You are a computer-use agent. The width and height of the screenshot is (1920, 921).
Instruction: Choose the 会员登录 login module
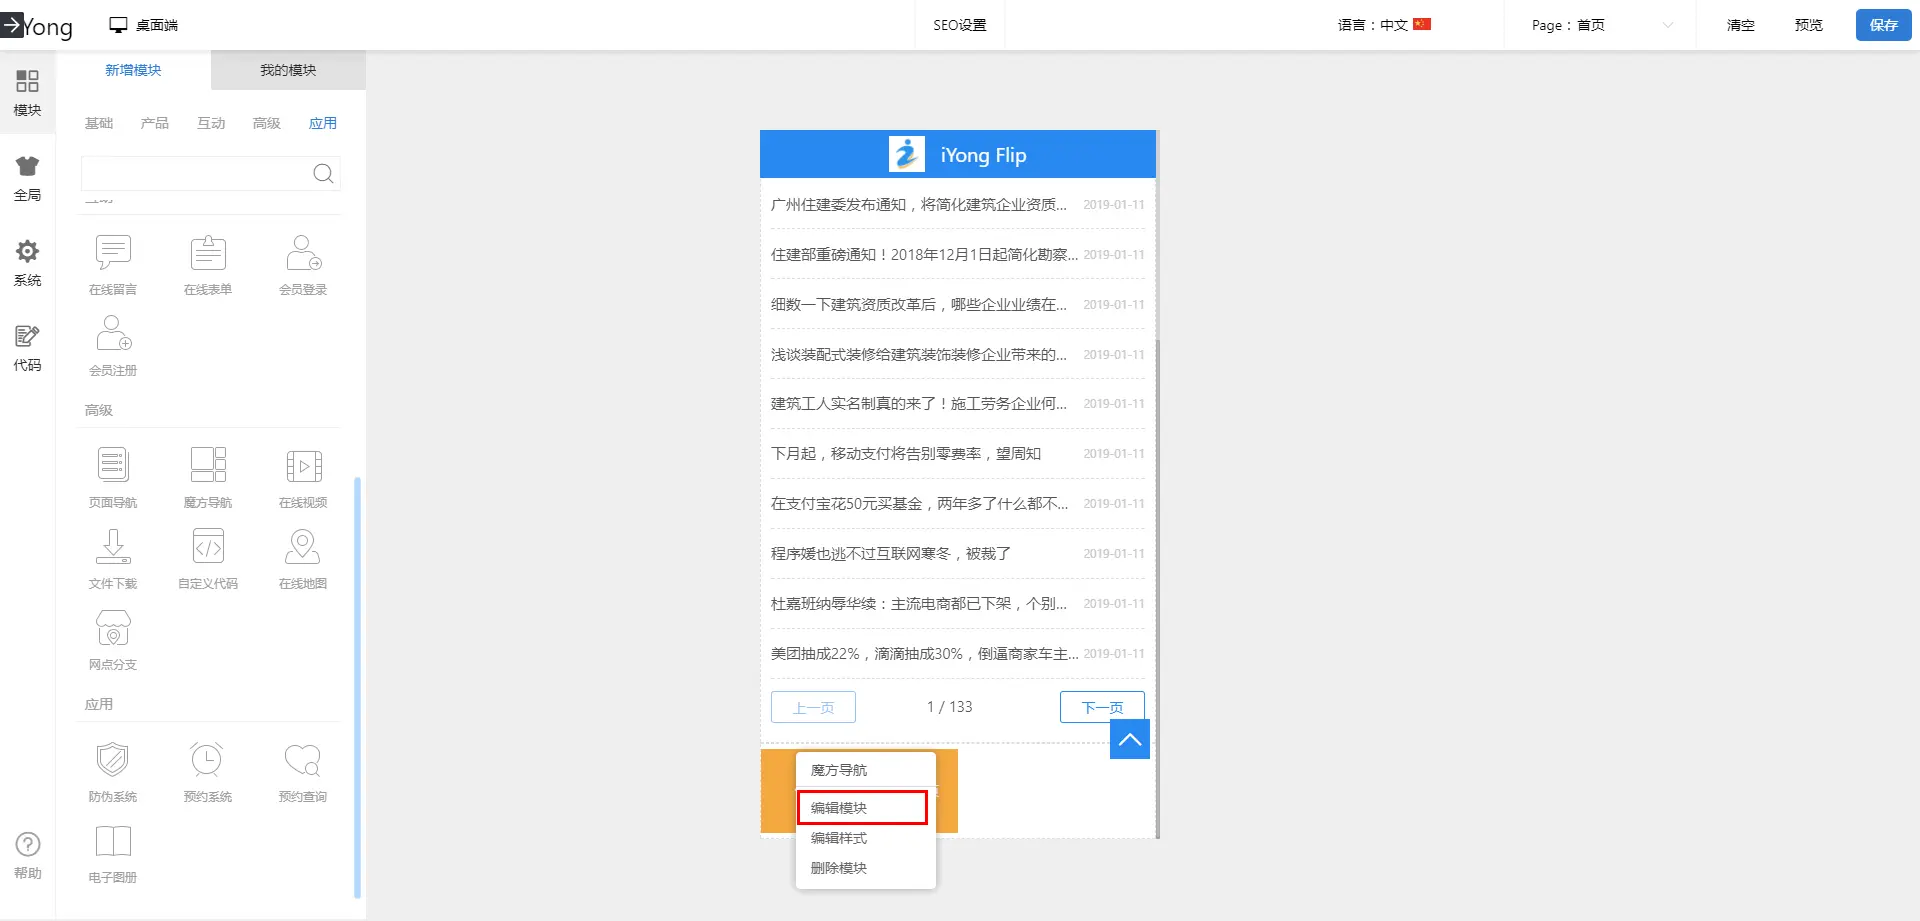[x=303, y=263]
